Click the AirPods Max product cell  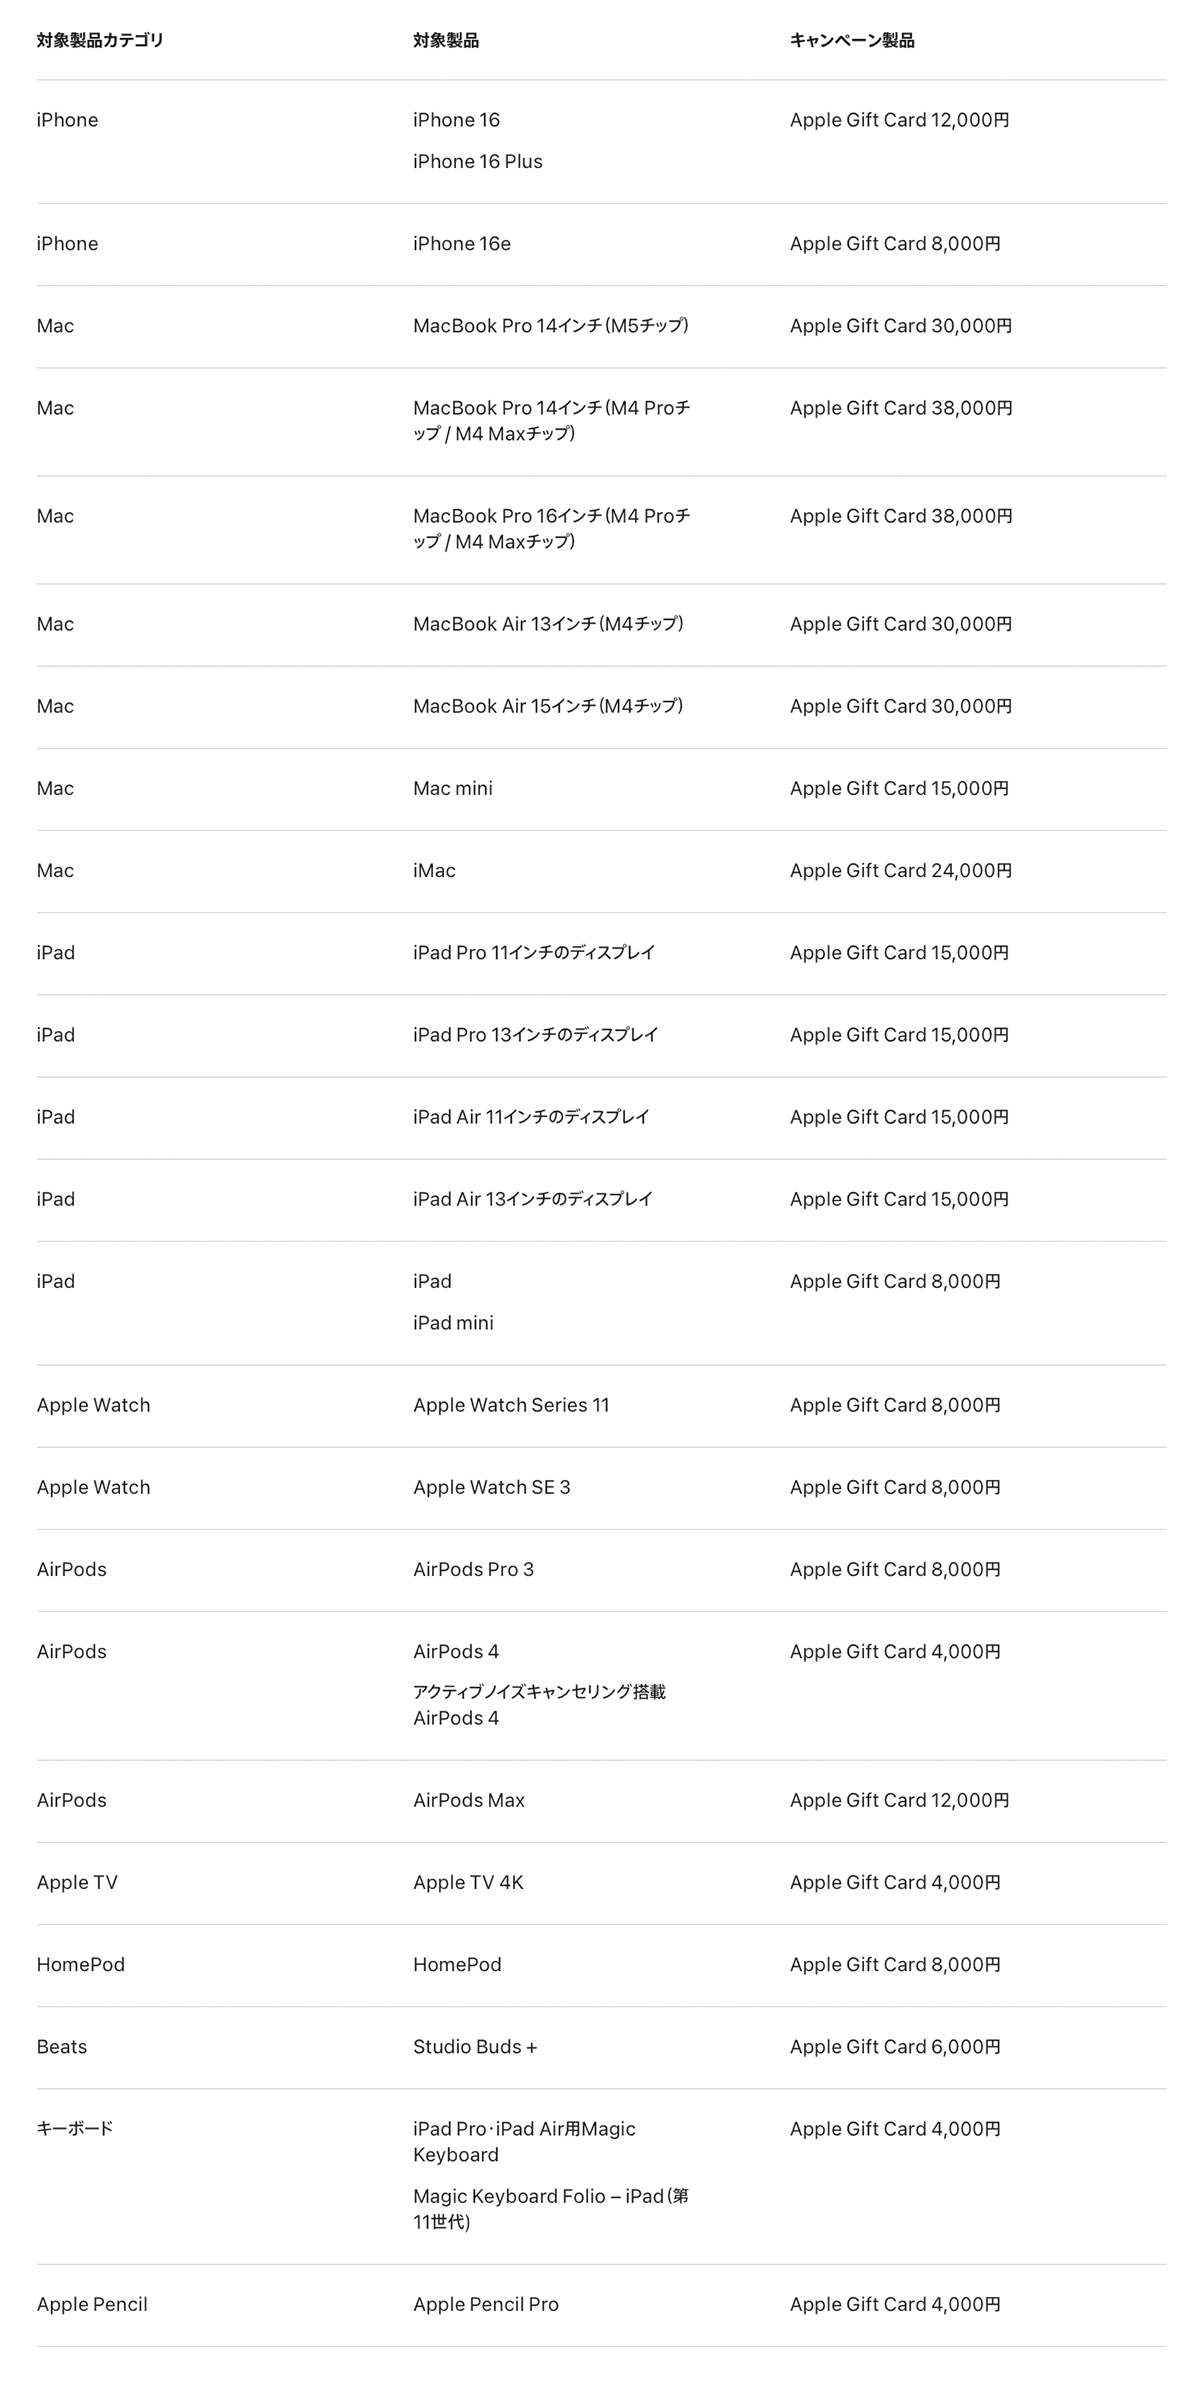click(469, 1800)
